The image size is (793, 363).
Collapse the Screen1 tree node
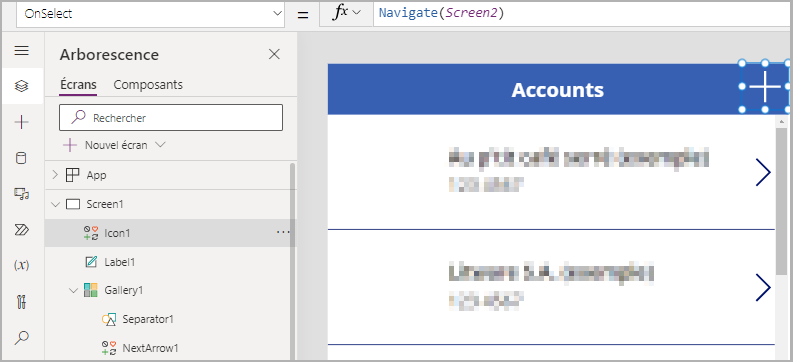click(x=55, y=204)
